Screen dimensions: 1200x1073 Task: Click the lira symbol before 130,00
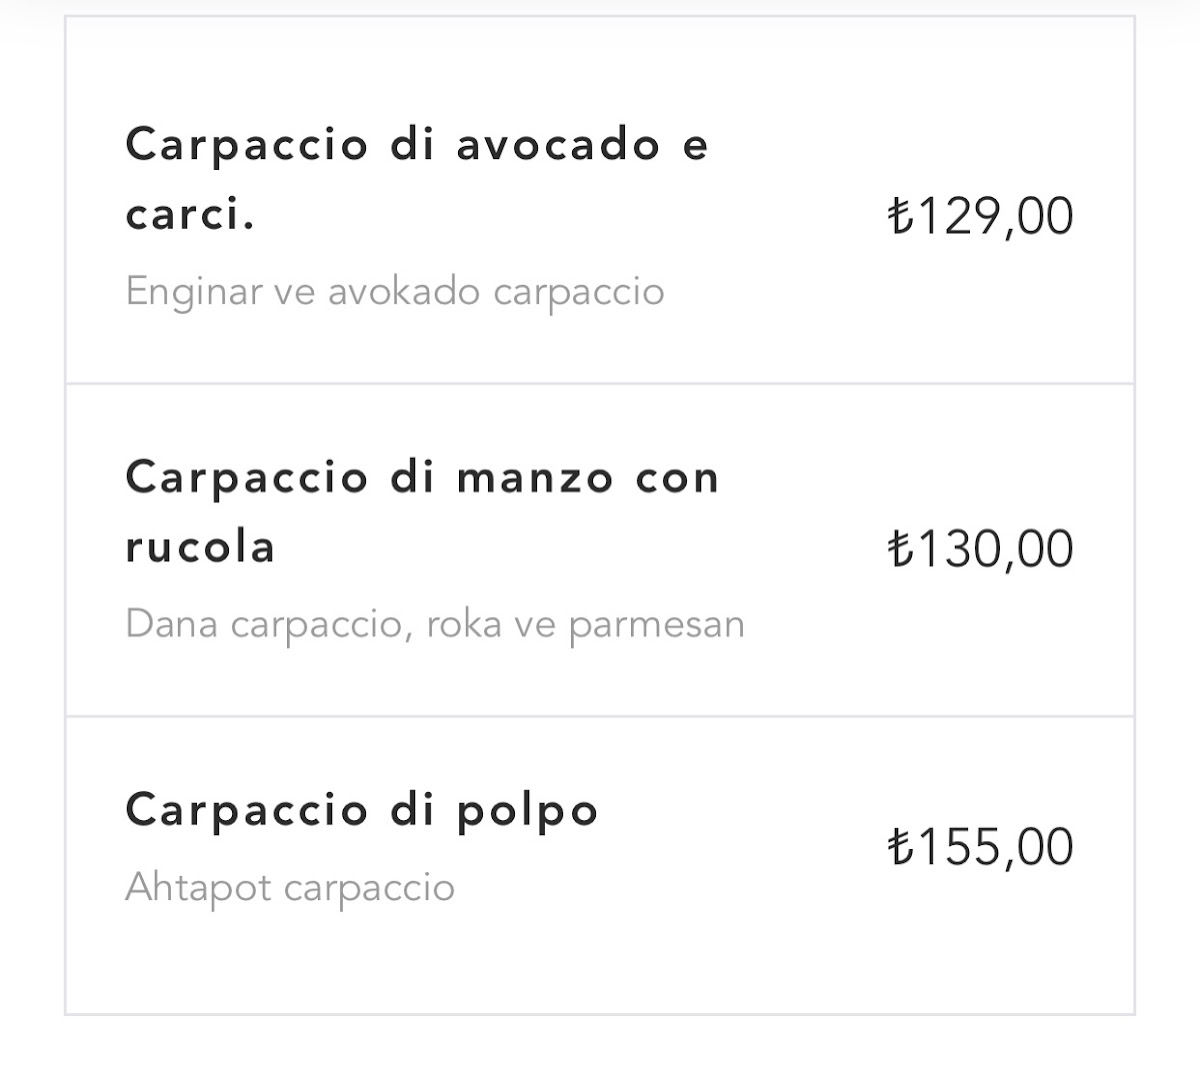pyautogui.click(x=900, y=549)
